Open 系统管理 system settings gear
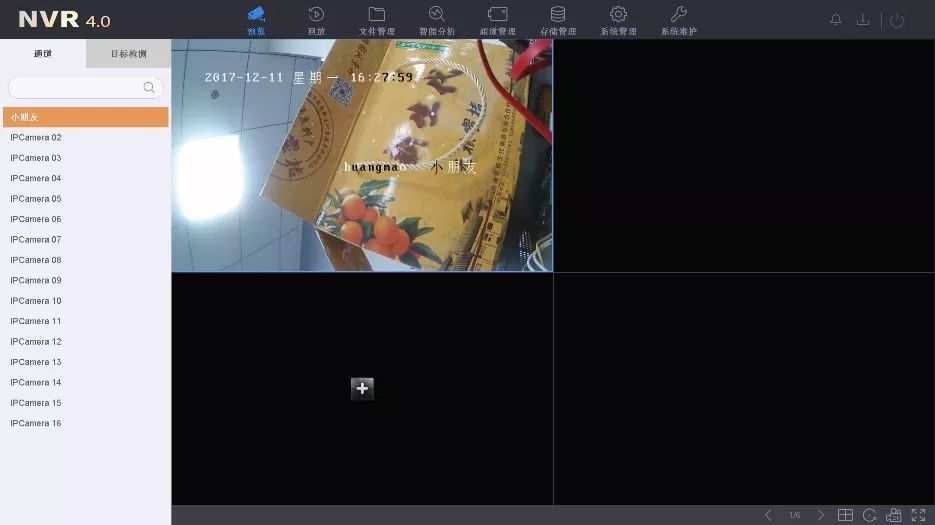Screen dimensions: 935x525 click(618, 20)
